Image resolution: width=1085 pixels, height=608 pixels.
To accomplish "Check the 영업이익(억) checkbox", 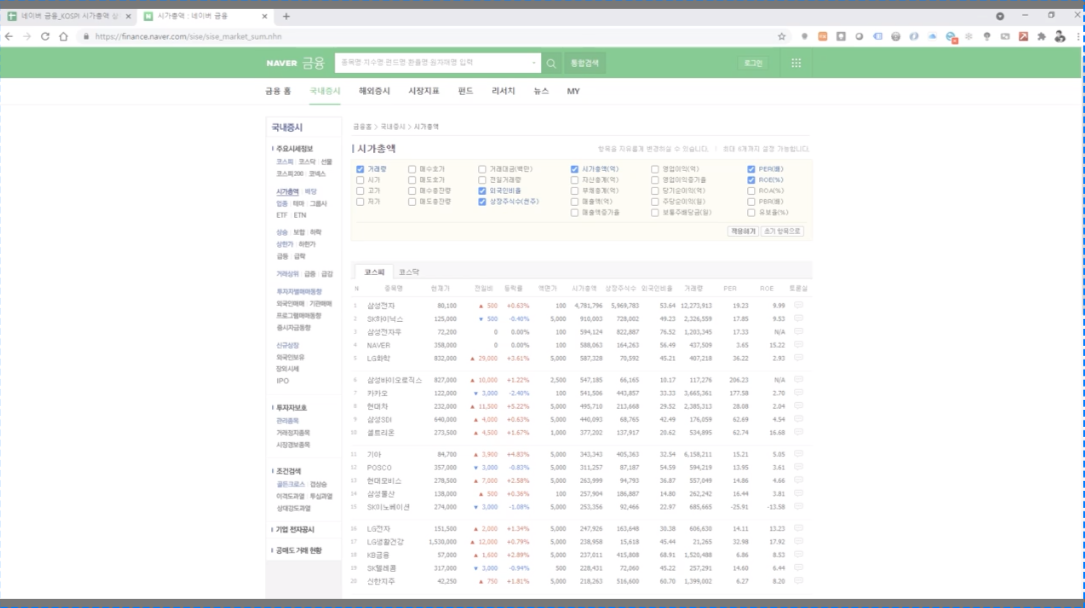I will (x=655, y=169).
